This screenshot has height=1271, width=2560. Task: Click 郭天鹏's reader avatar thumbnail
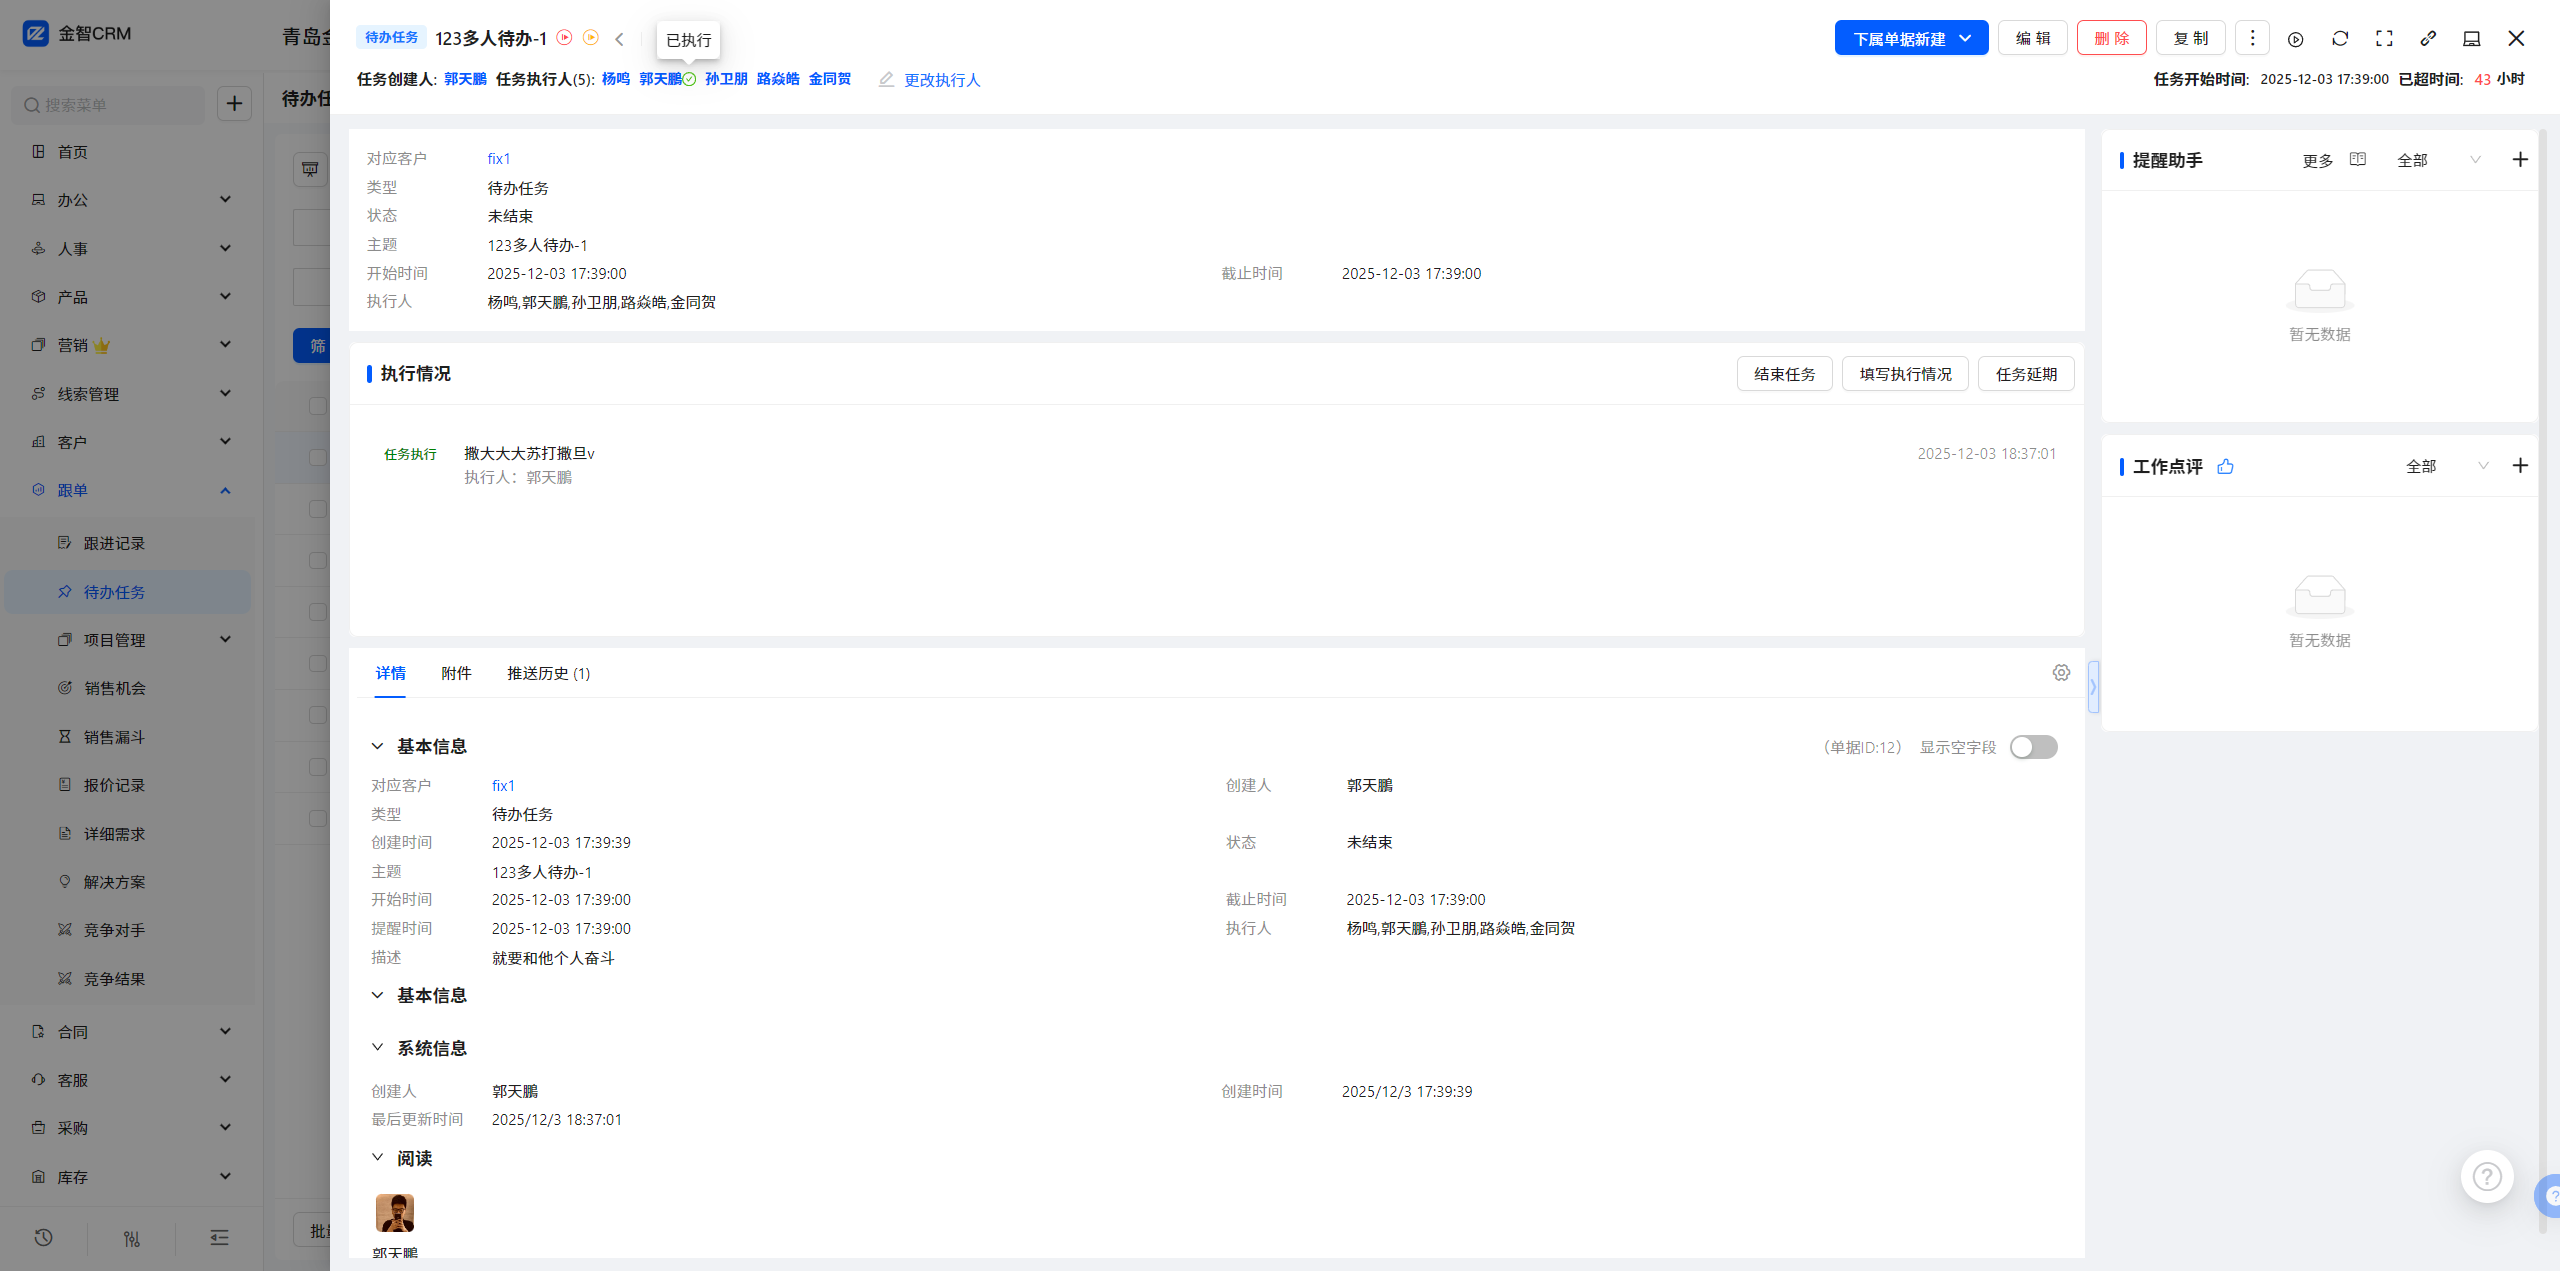pos(395,1212)
